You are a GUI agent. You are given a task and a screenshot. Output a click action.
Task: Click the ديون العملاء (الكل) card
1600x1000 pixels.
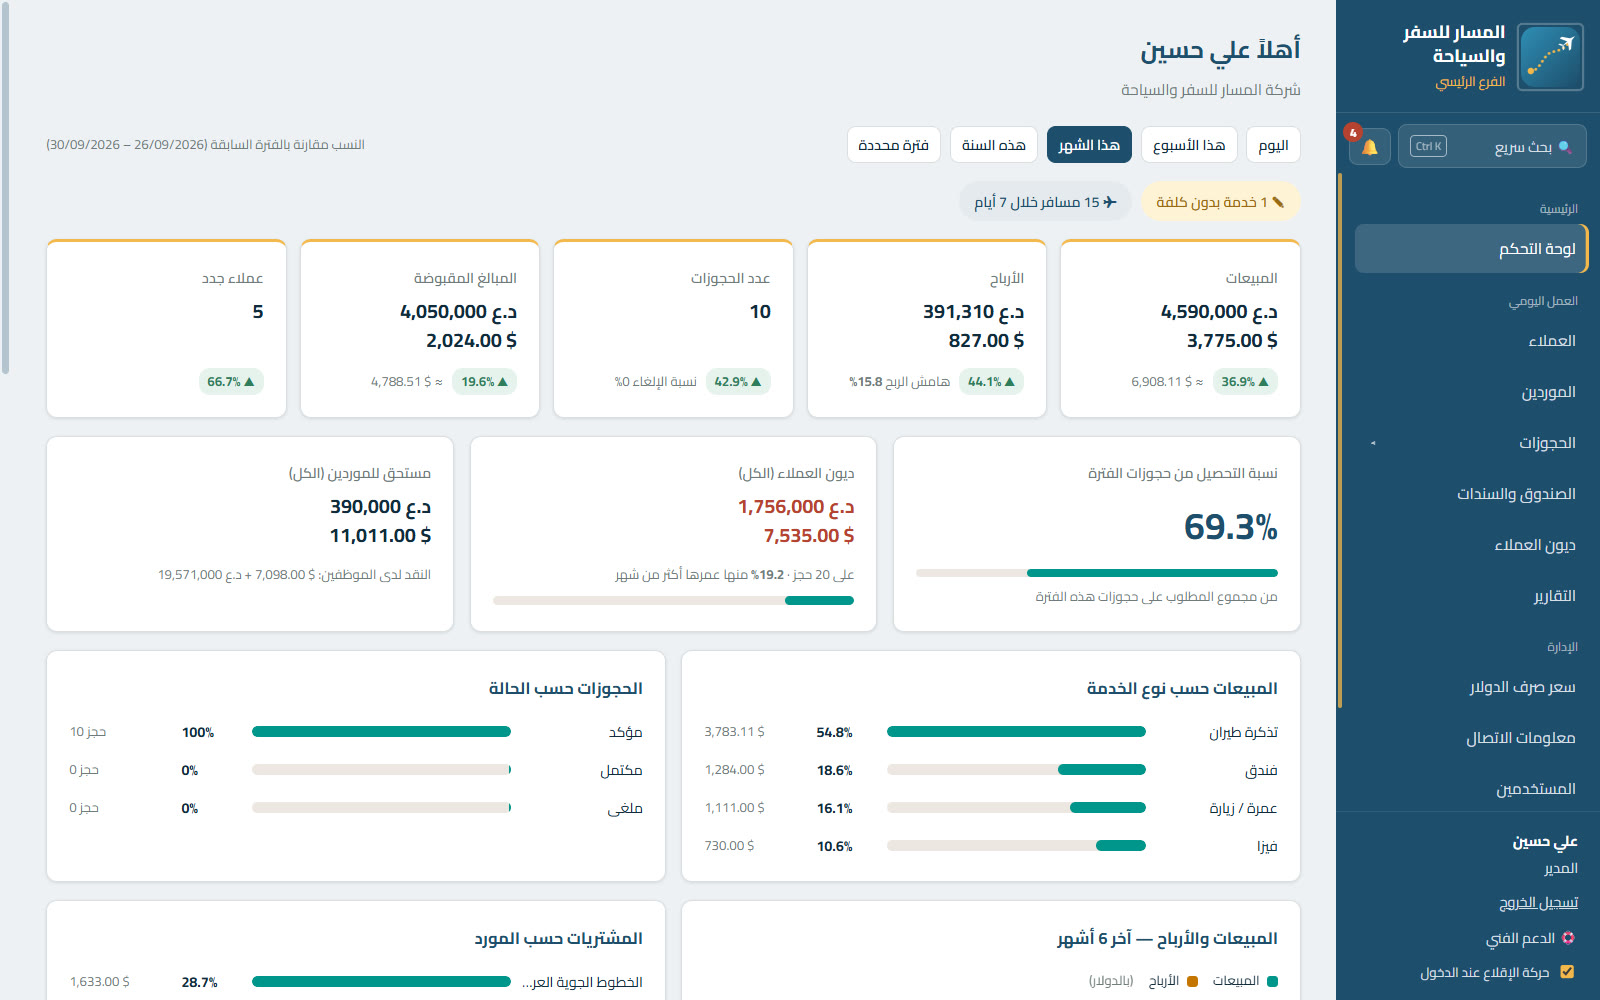[673, 534]
